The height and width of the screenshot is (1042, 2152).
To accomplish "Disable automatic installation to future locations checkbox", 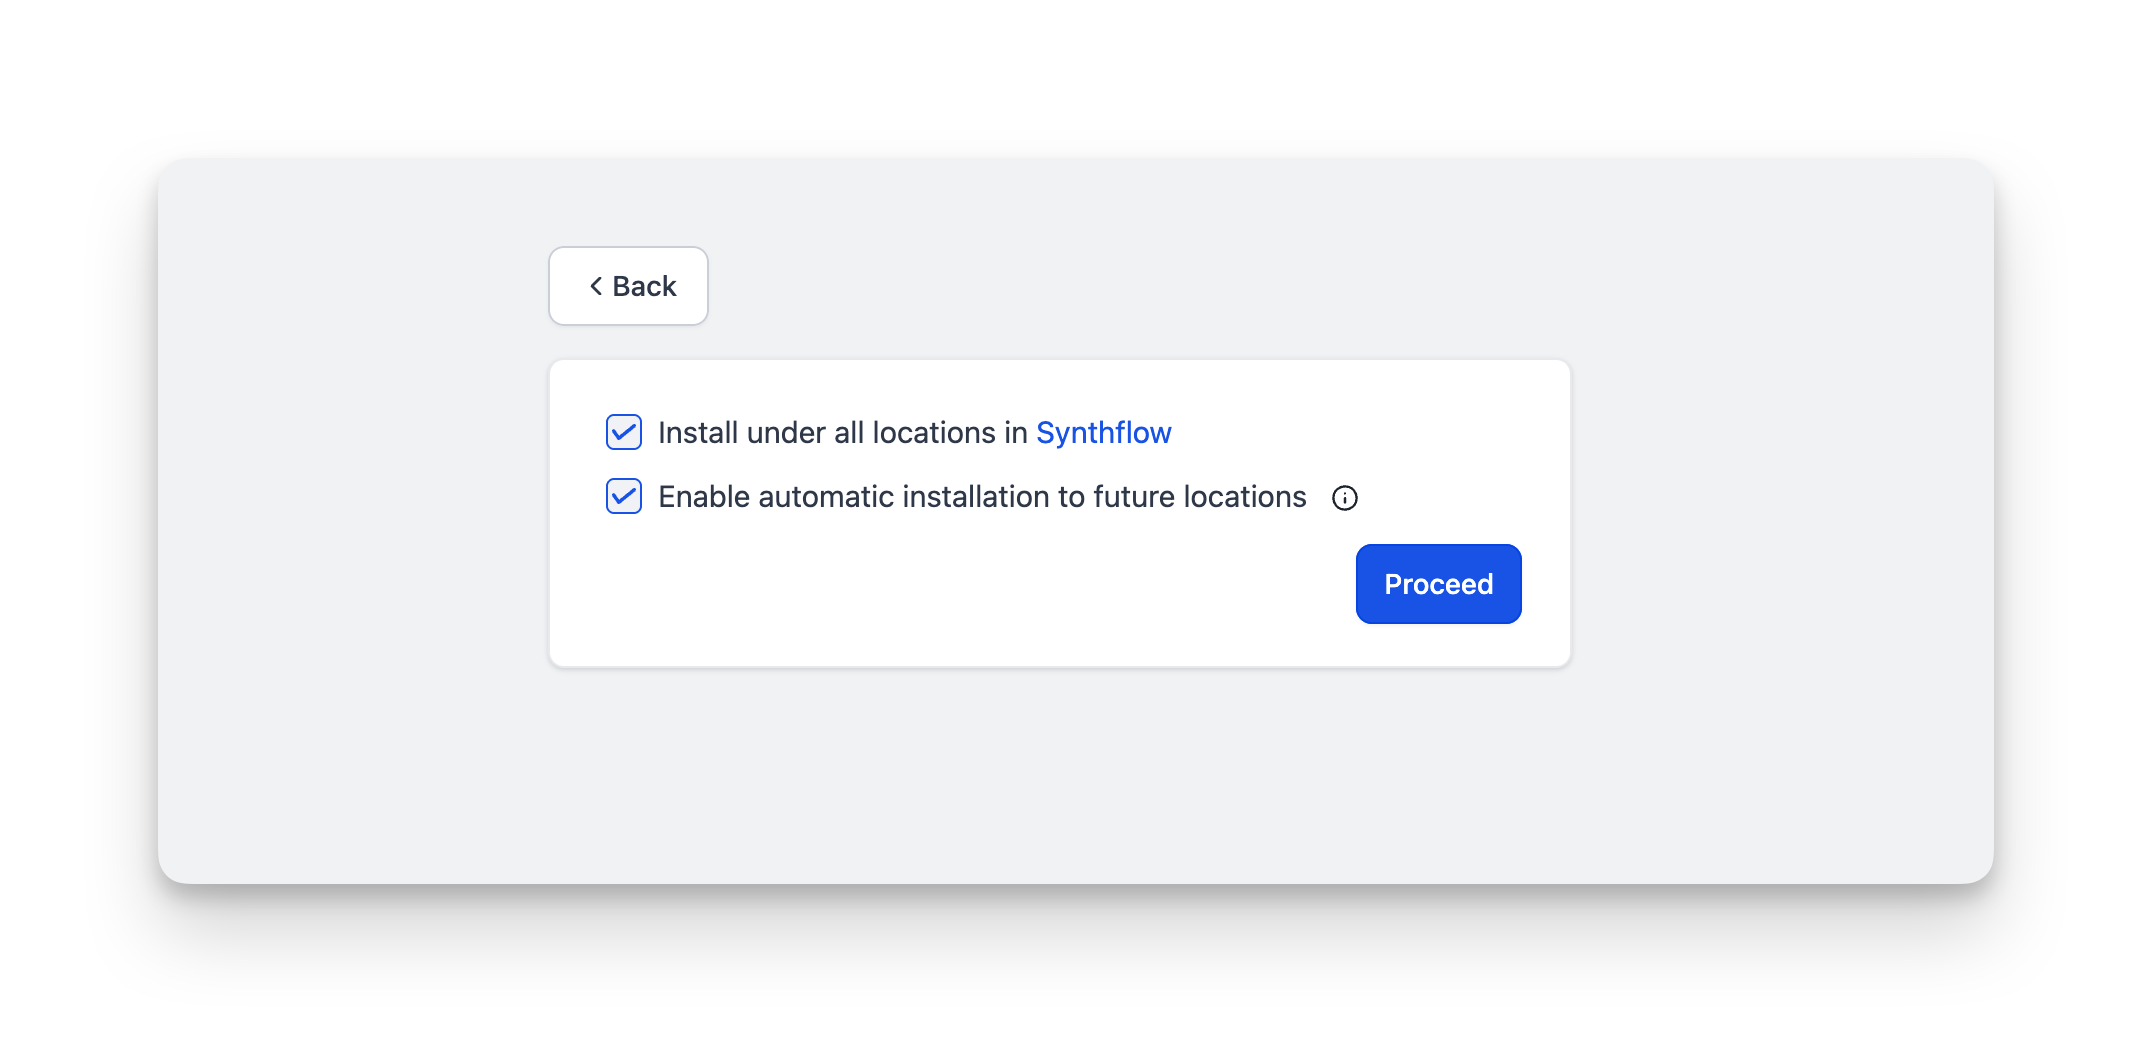I will pos(624,496).
